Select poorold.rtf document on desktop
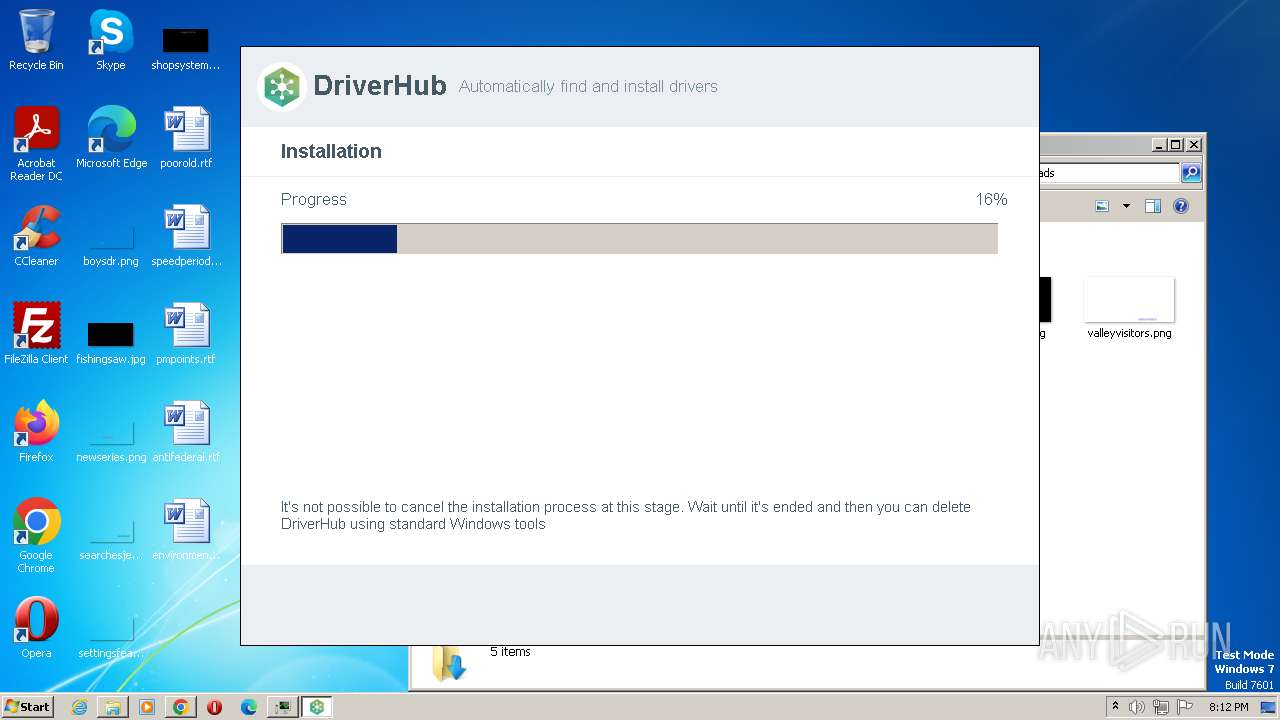 pos(186,138)
